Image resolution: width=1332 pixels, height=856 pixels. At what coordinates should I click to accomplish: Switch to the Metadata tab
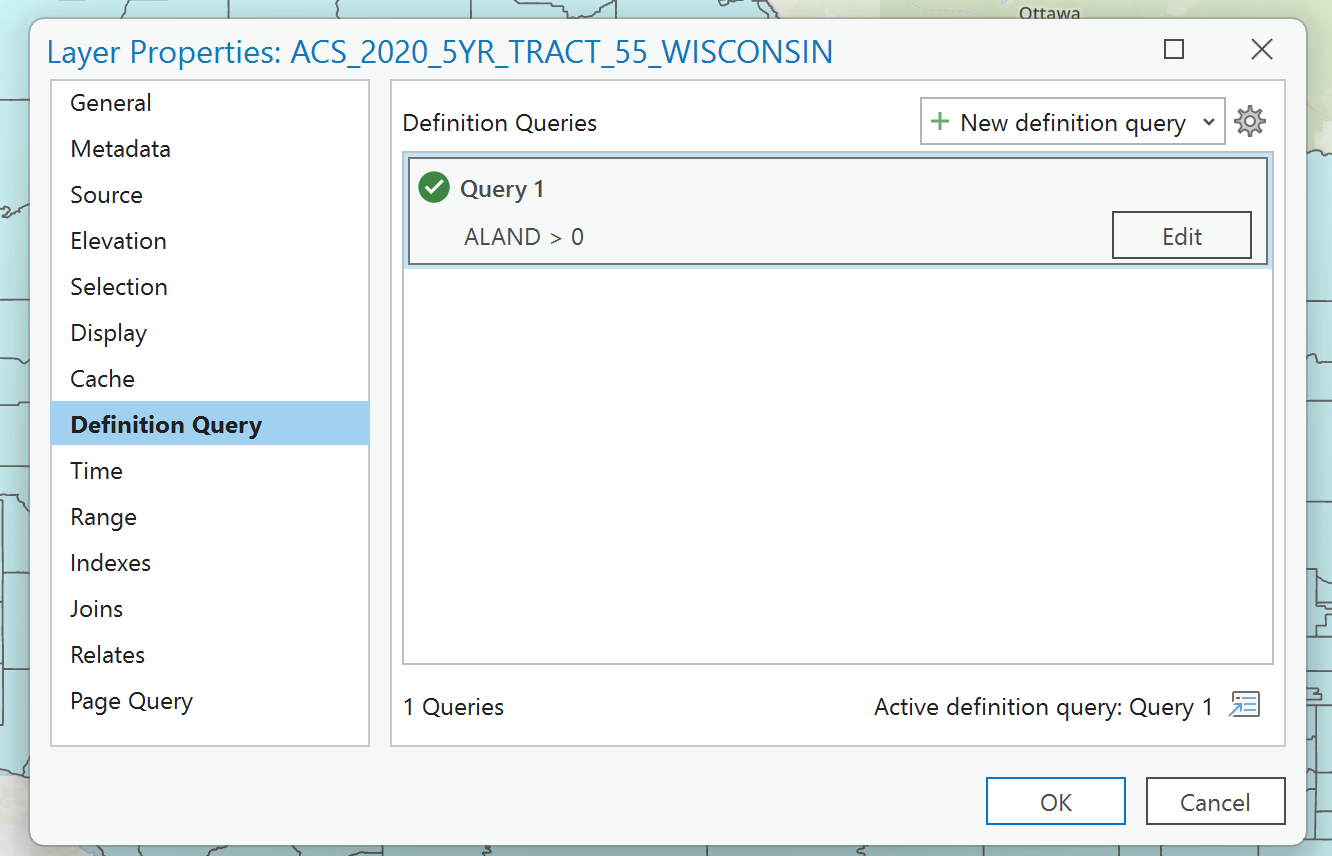[120, 149]
